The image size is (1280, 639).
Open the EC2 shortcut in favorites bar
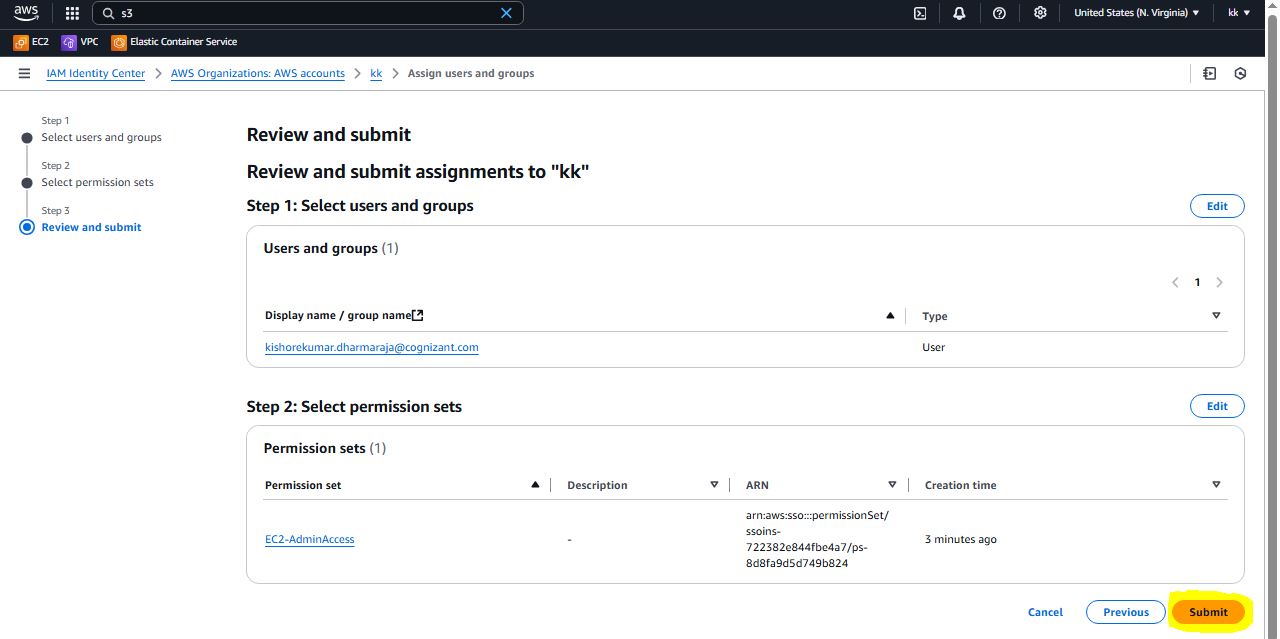(31, 42)
